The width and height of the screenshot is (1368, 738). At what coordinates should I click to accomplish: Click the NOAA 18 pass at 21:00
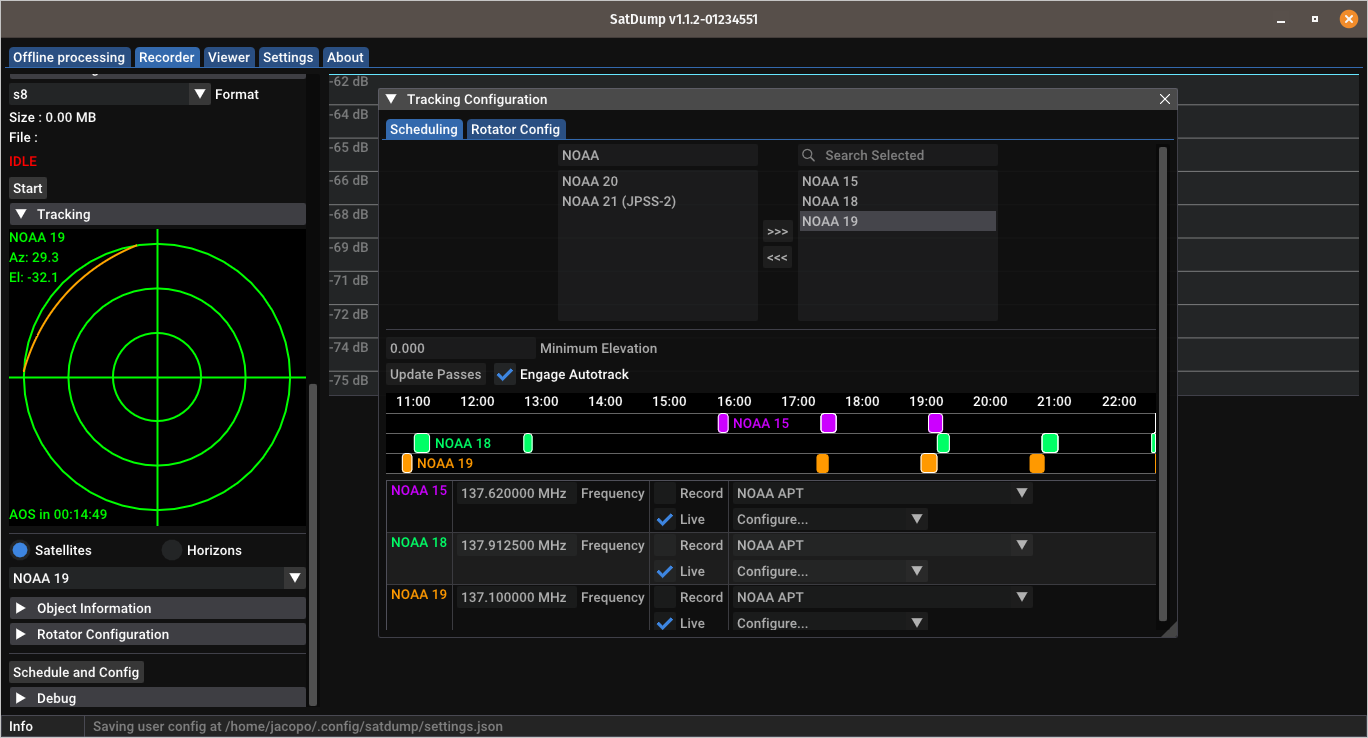pos(1050,443)
